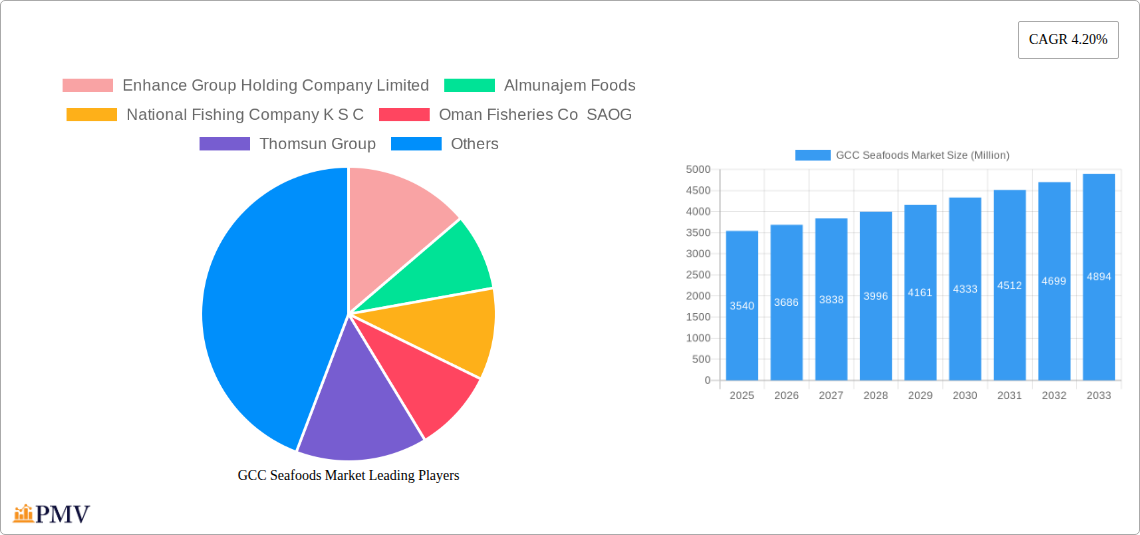Click the 2030 bar showing 4333
Screen dimensions: 1140x535
tap(966, 289)
